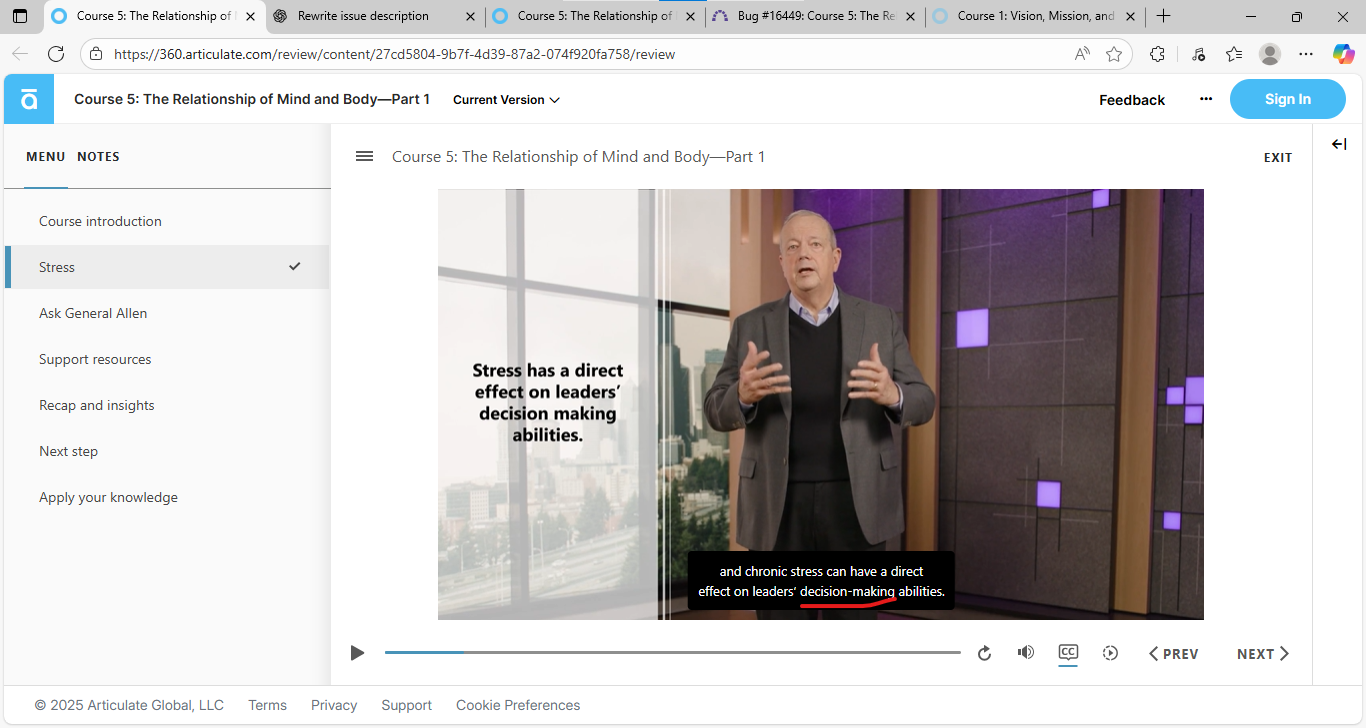Open a new browser tab plus icon

[x=1163, y=16]
